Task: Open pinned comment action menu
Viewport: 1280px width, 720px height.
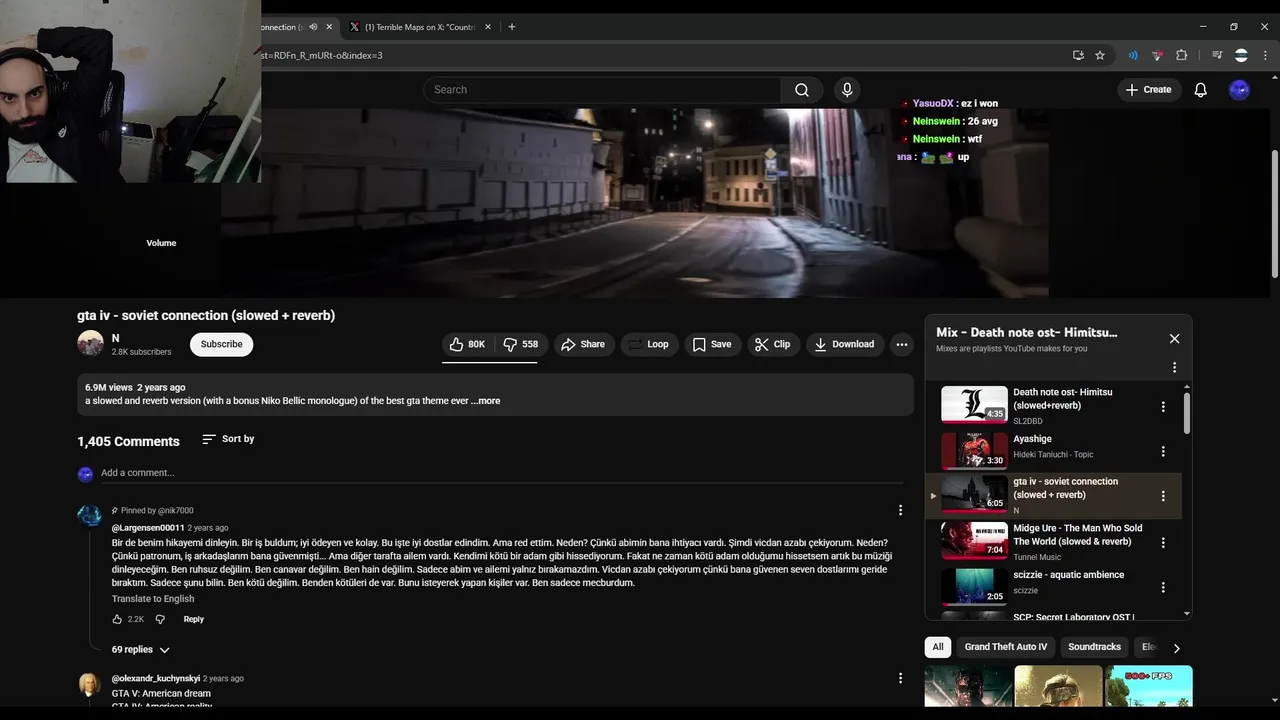Action: tap(900, 510)
